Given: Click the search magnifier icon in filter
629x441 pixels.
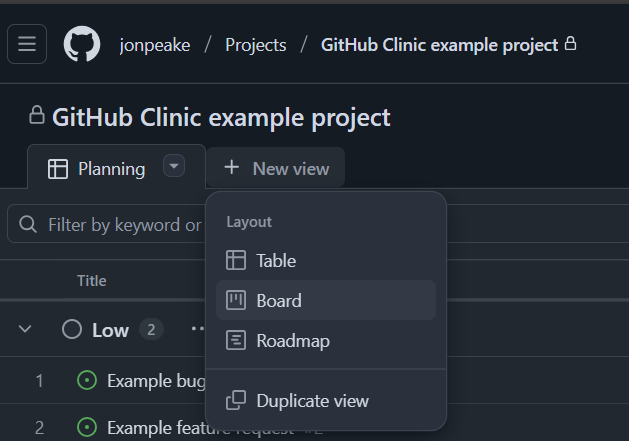Looking at the screenshot, I should tap(28, 224).
